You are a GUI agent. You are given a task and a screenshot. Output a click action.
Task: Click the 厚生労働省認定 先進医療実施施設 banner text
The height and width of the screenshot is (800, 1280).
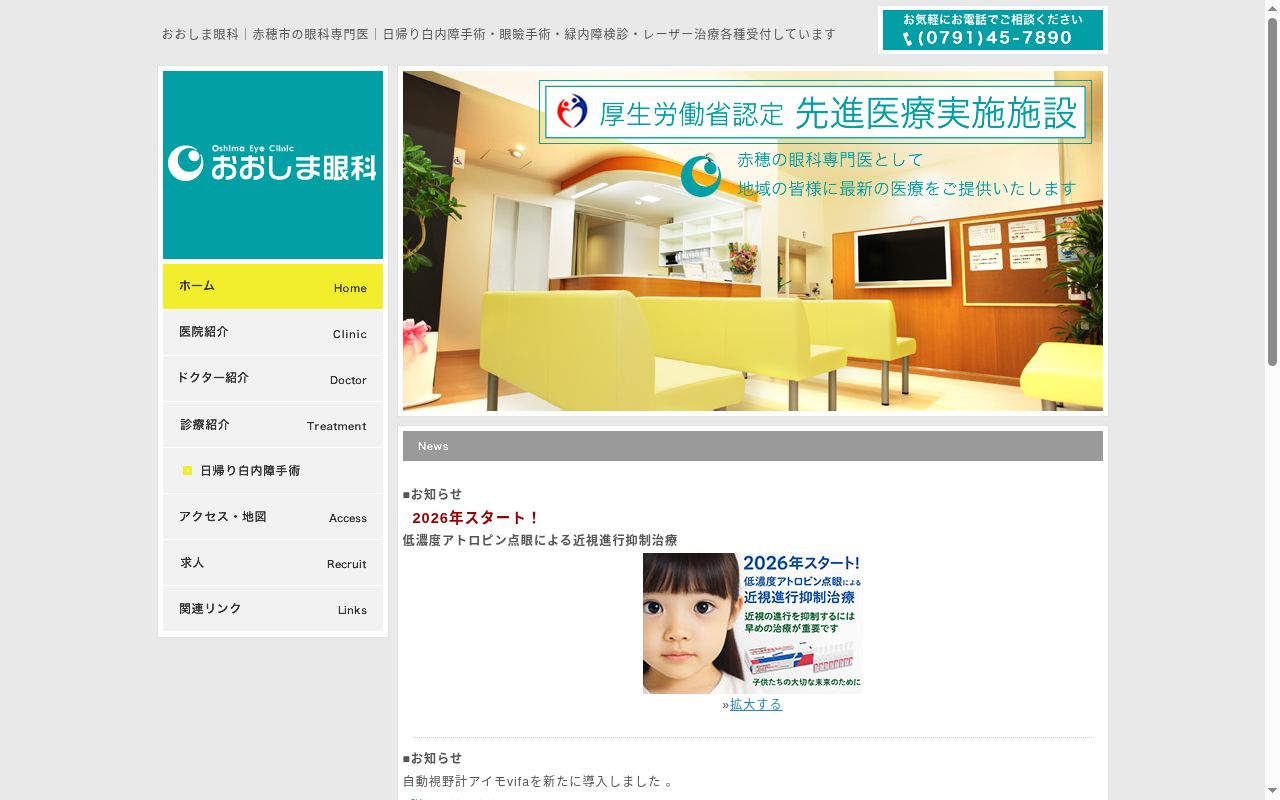pos(815,112)
